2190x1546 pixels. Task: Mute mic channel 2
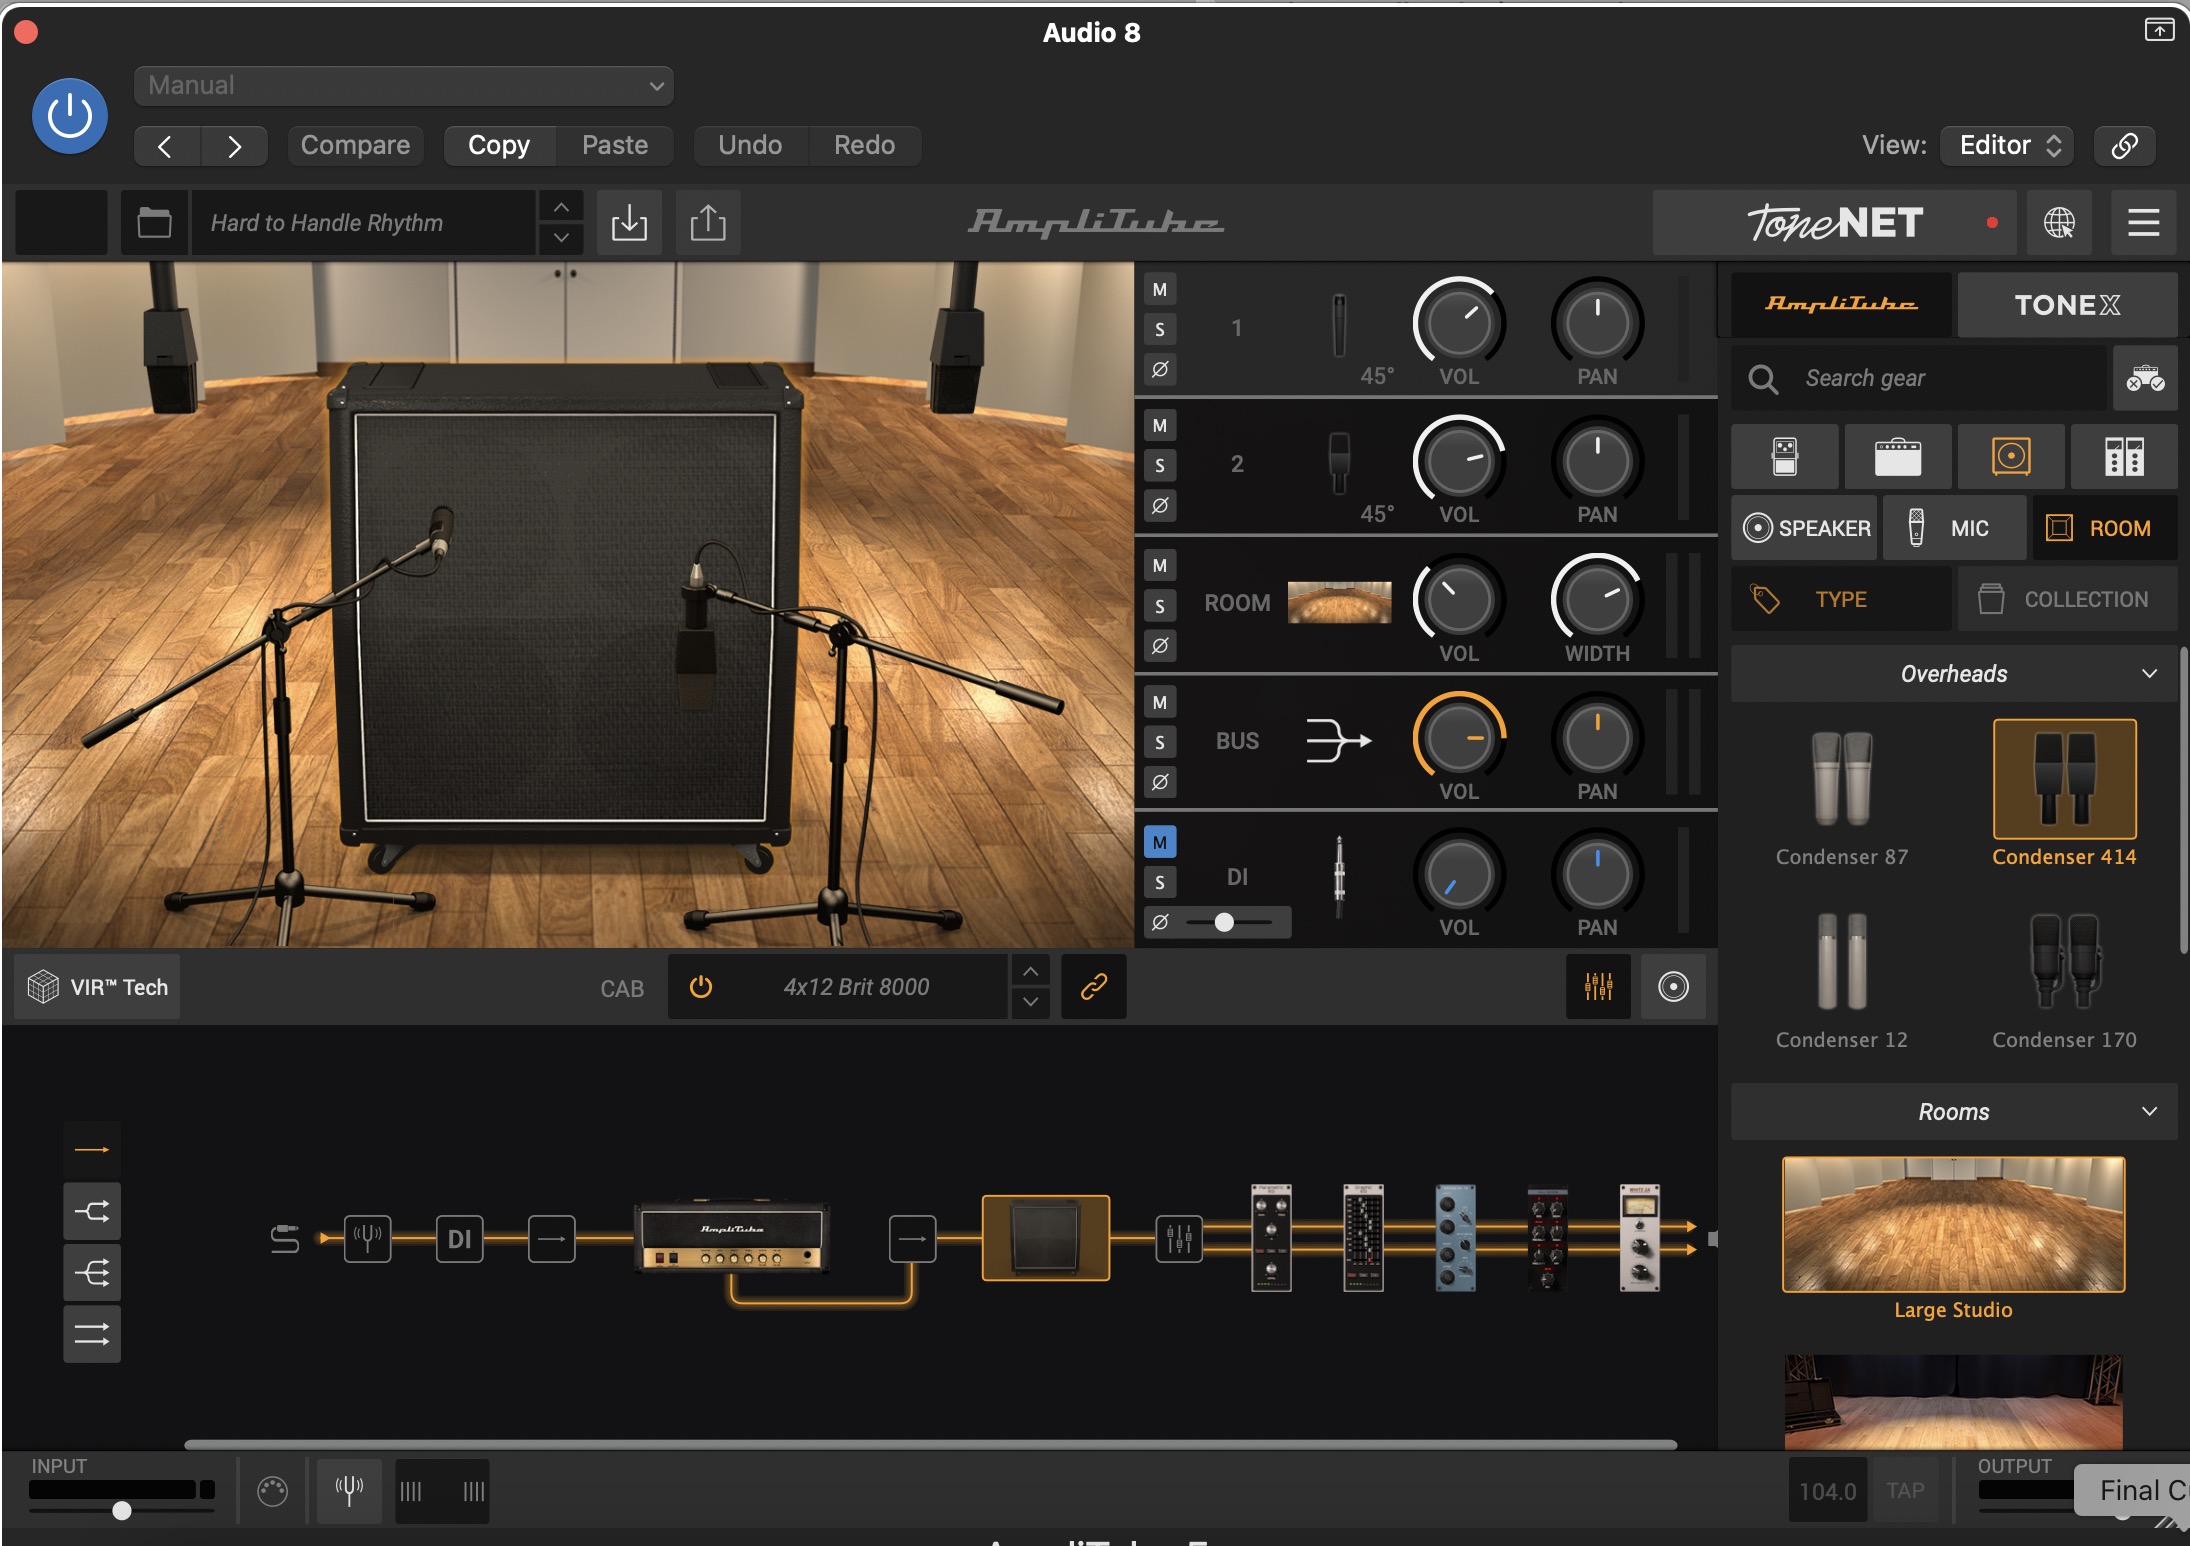pyautogui.click(x=1160, y=426)
